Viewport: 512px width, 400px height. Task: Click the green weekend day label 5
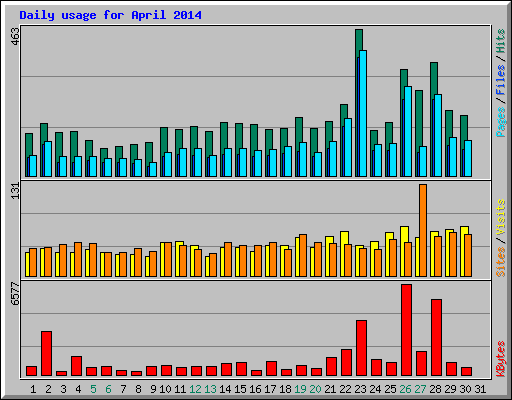pos(93,389)
